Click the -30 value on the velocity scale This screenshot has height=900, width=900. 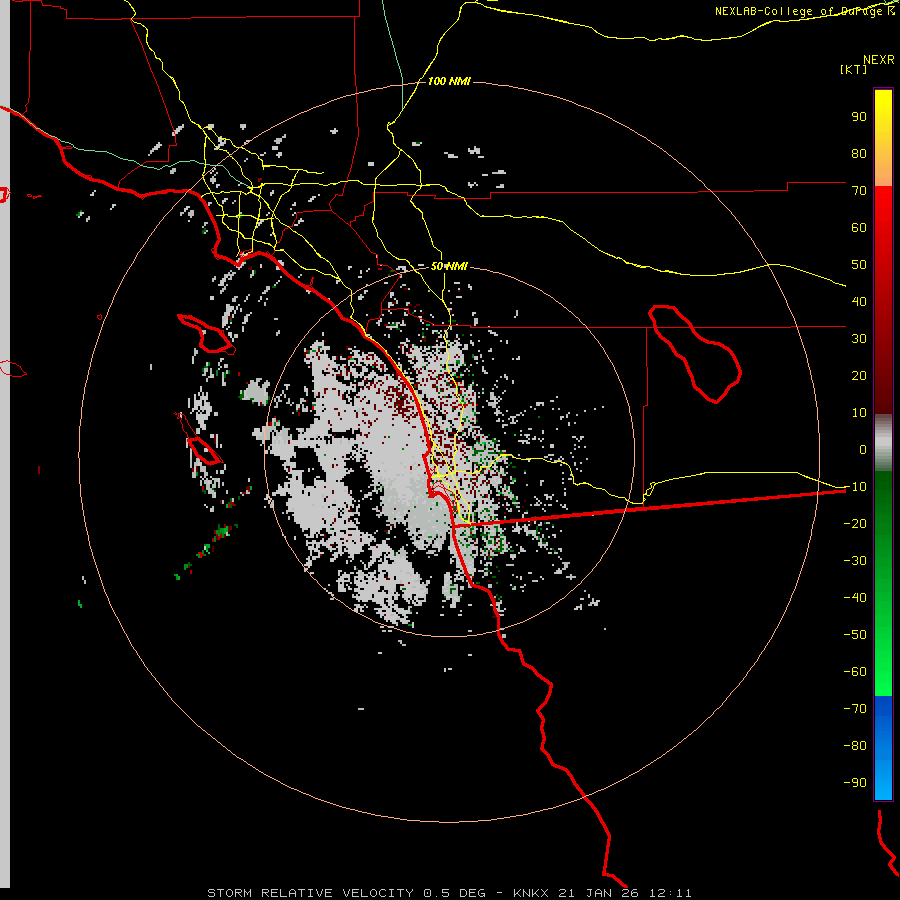point(855,561)
